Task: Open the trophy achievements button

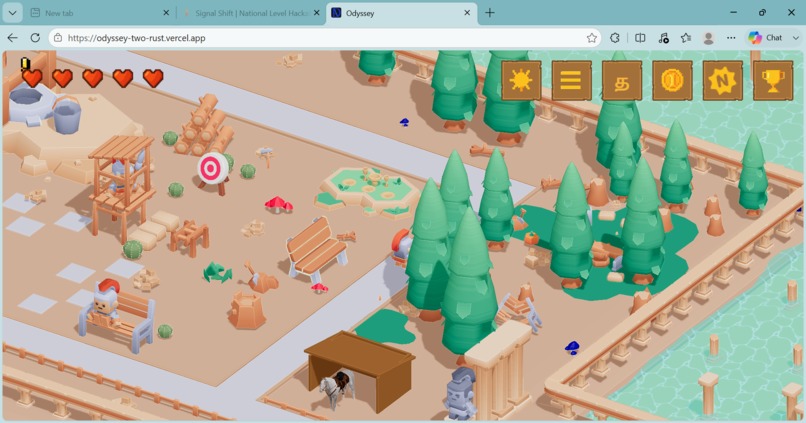Action: 773,81
